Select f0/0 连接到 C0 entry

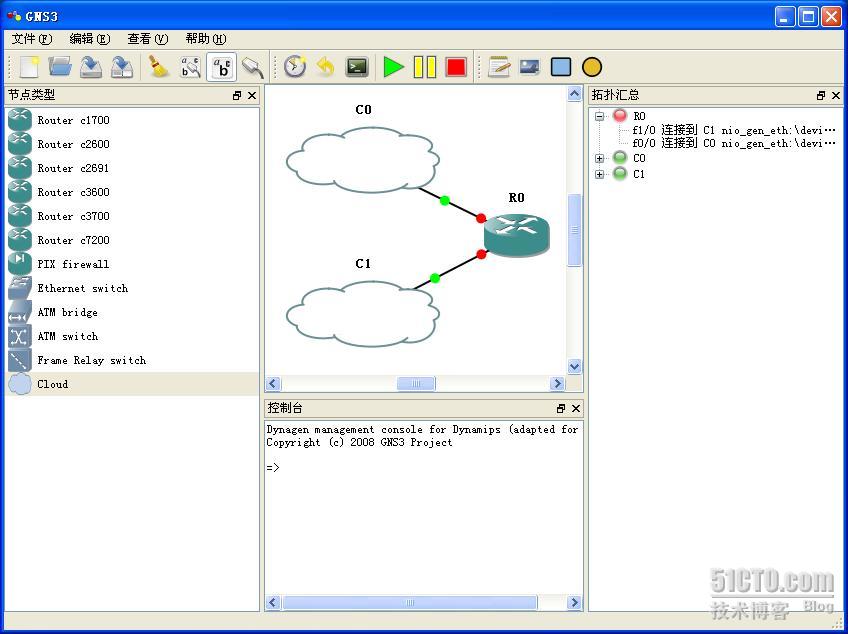coord(734,143)
